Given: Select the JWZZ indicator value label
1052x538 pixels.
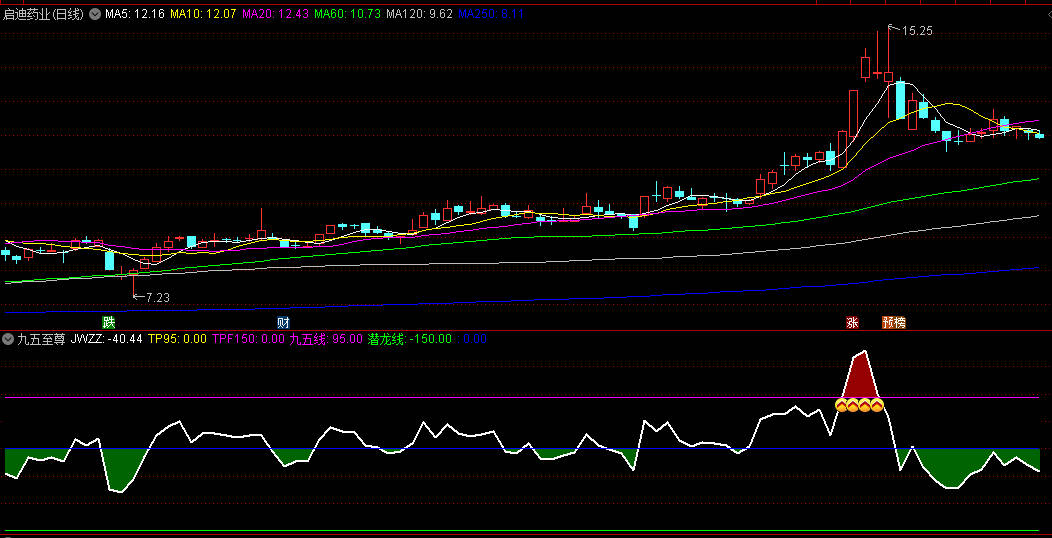Looking at the screenshot, I should [x=106, y=339].
